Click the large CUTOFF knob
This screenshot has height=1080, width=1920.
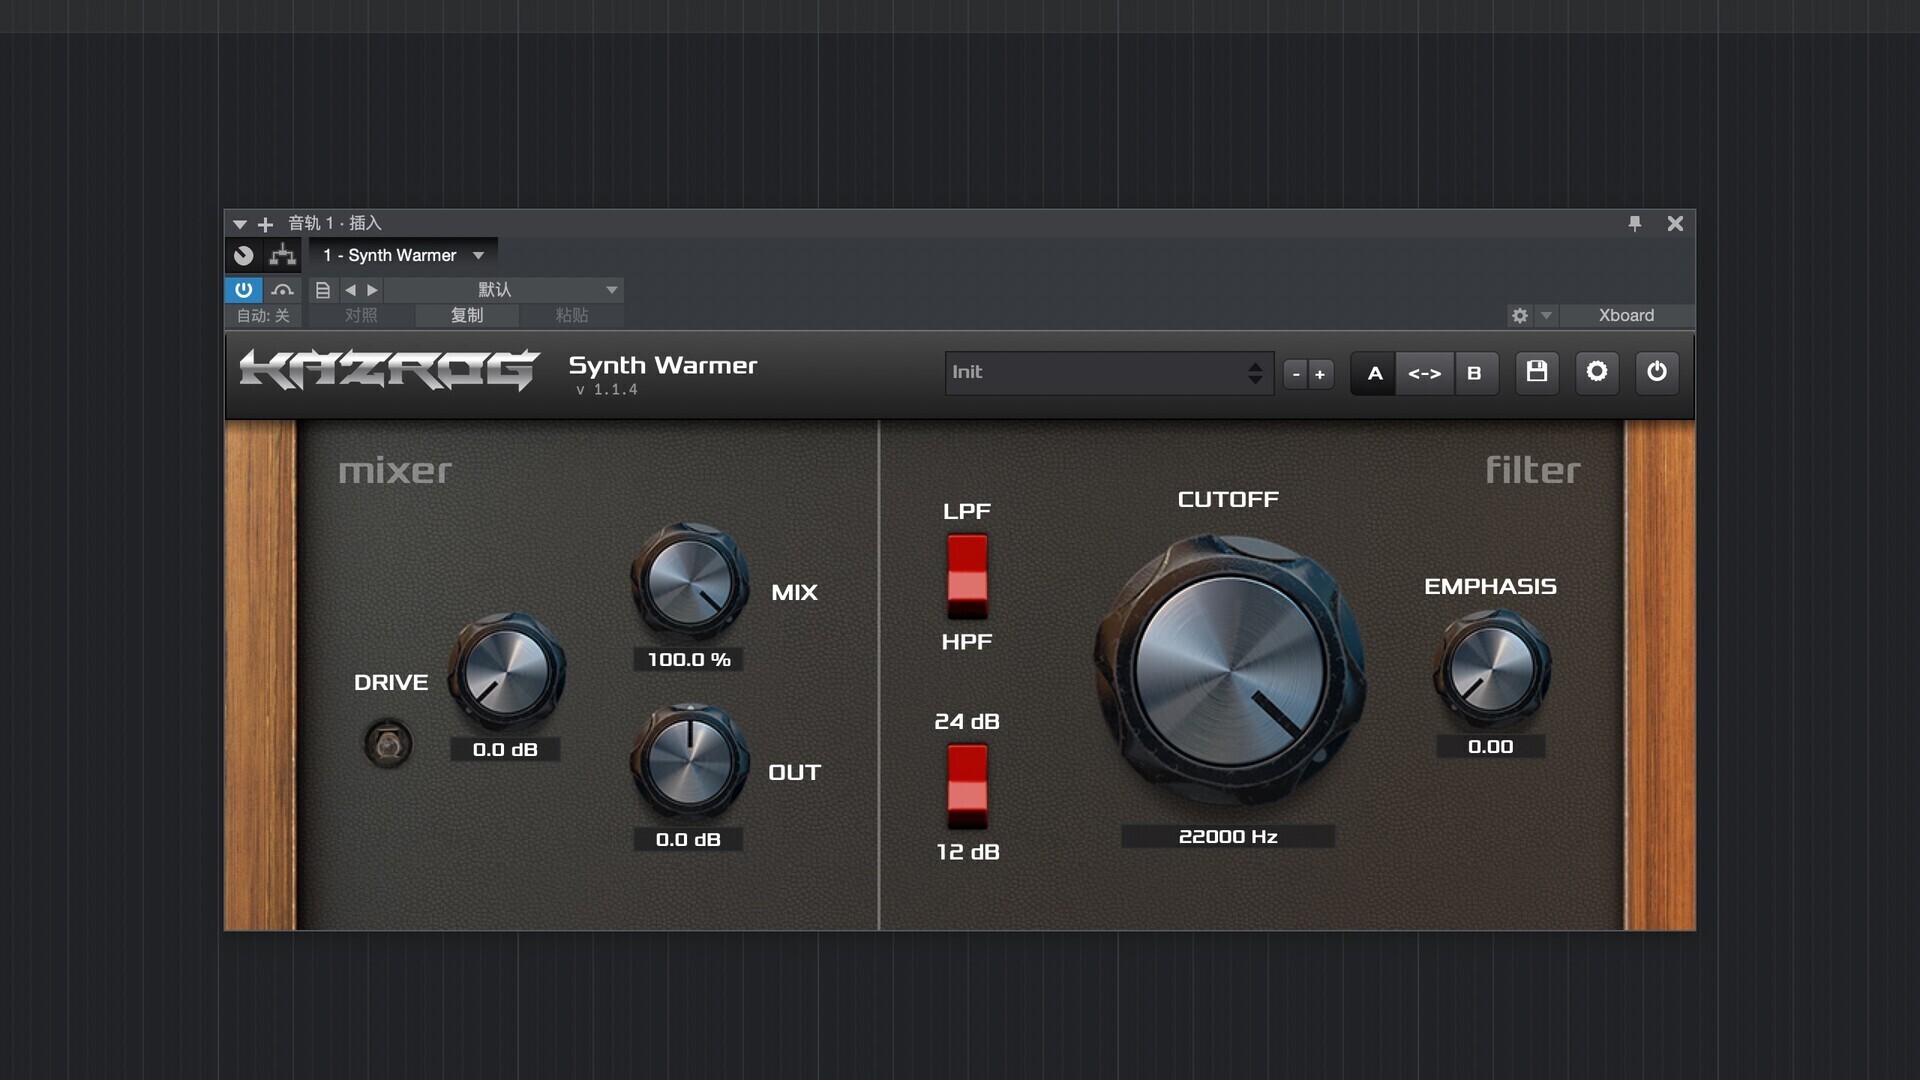tap(1229, 670)
